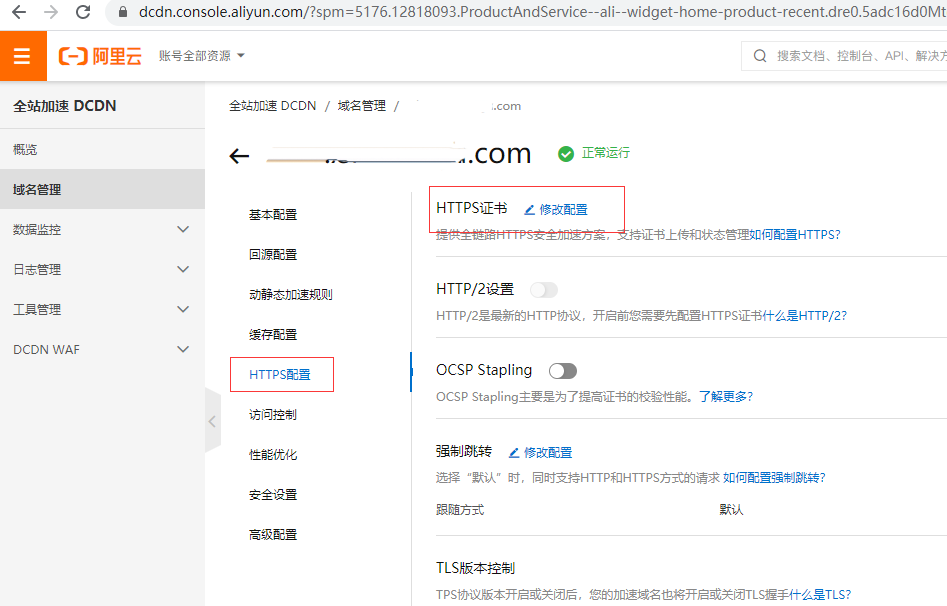Screen dimensions: 947x606
Task: Reload the page with refresh icon
Action: [83, 12]
